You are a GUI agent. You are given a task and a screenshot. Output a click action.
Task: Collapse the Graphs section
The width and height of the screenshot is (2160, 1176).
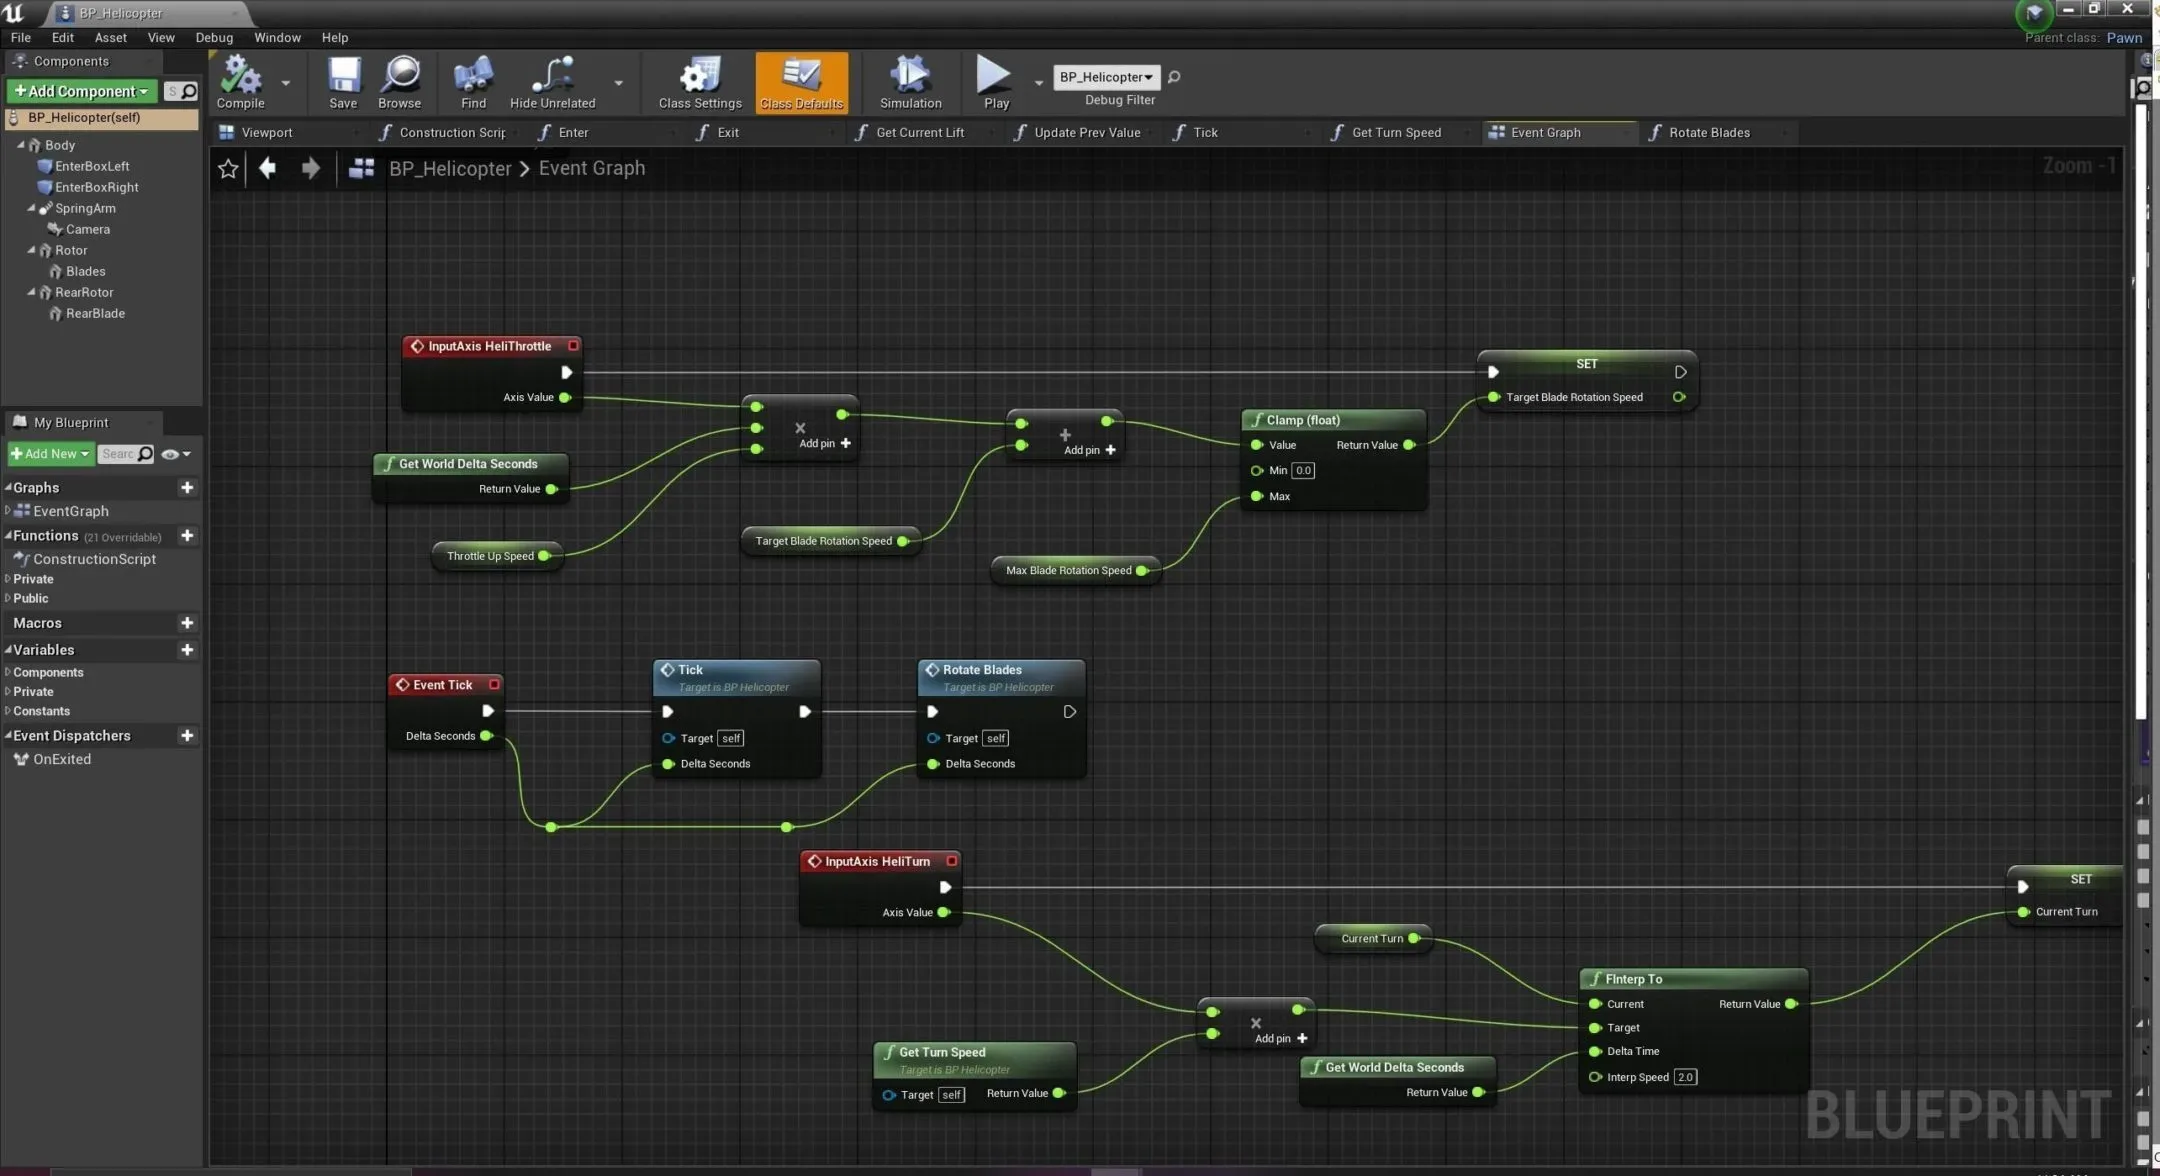(x=8, y=487)
